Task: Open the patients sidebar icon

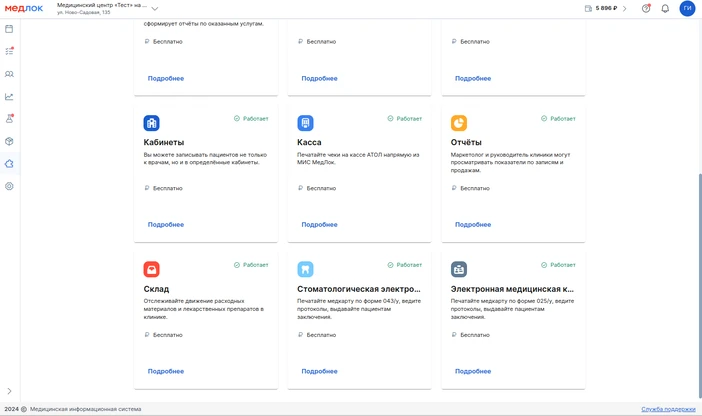Action: tap(9, 74)
